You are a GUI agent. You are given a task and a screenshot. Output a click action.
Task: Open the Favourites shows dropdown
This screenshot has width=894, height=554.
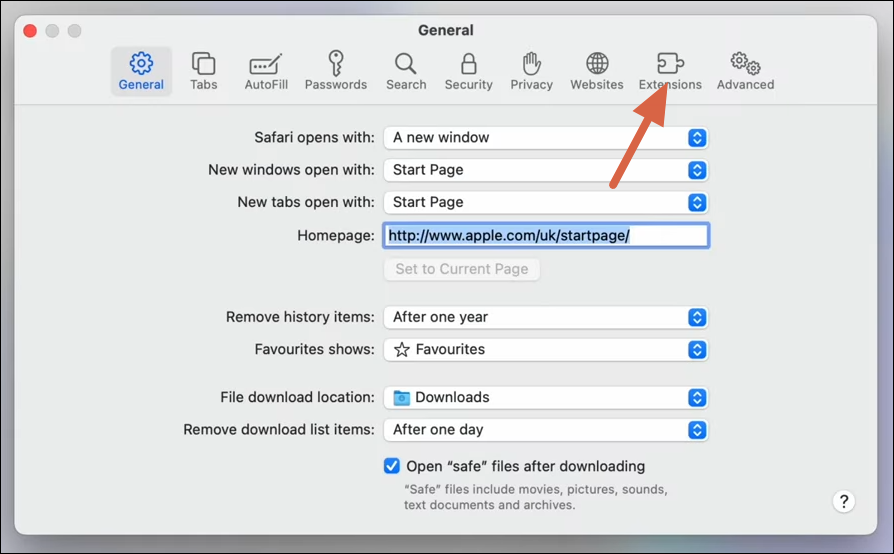546,349
